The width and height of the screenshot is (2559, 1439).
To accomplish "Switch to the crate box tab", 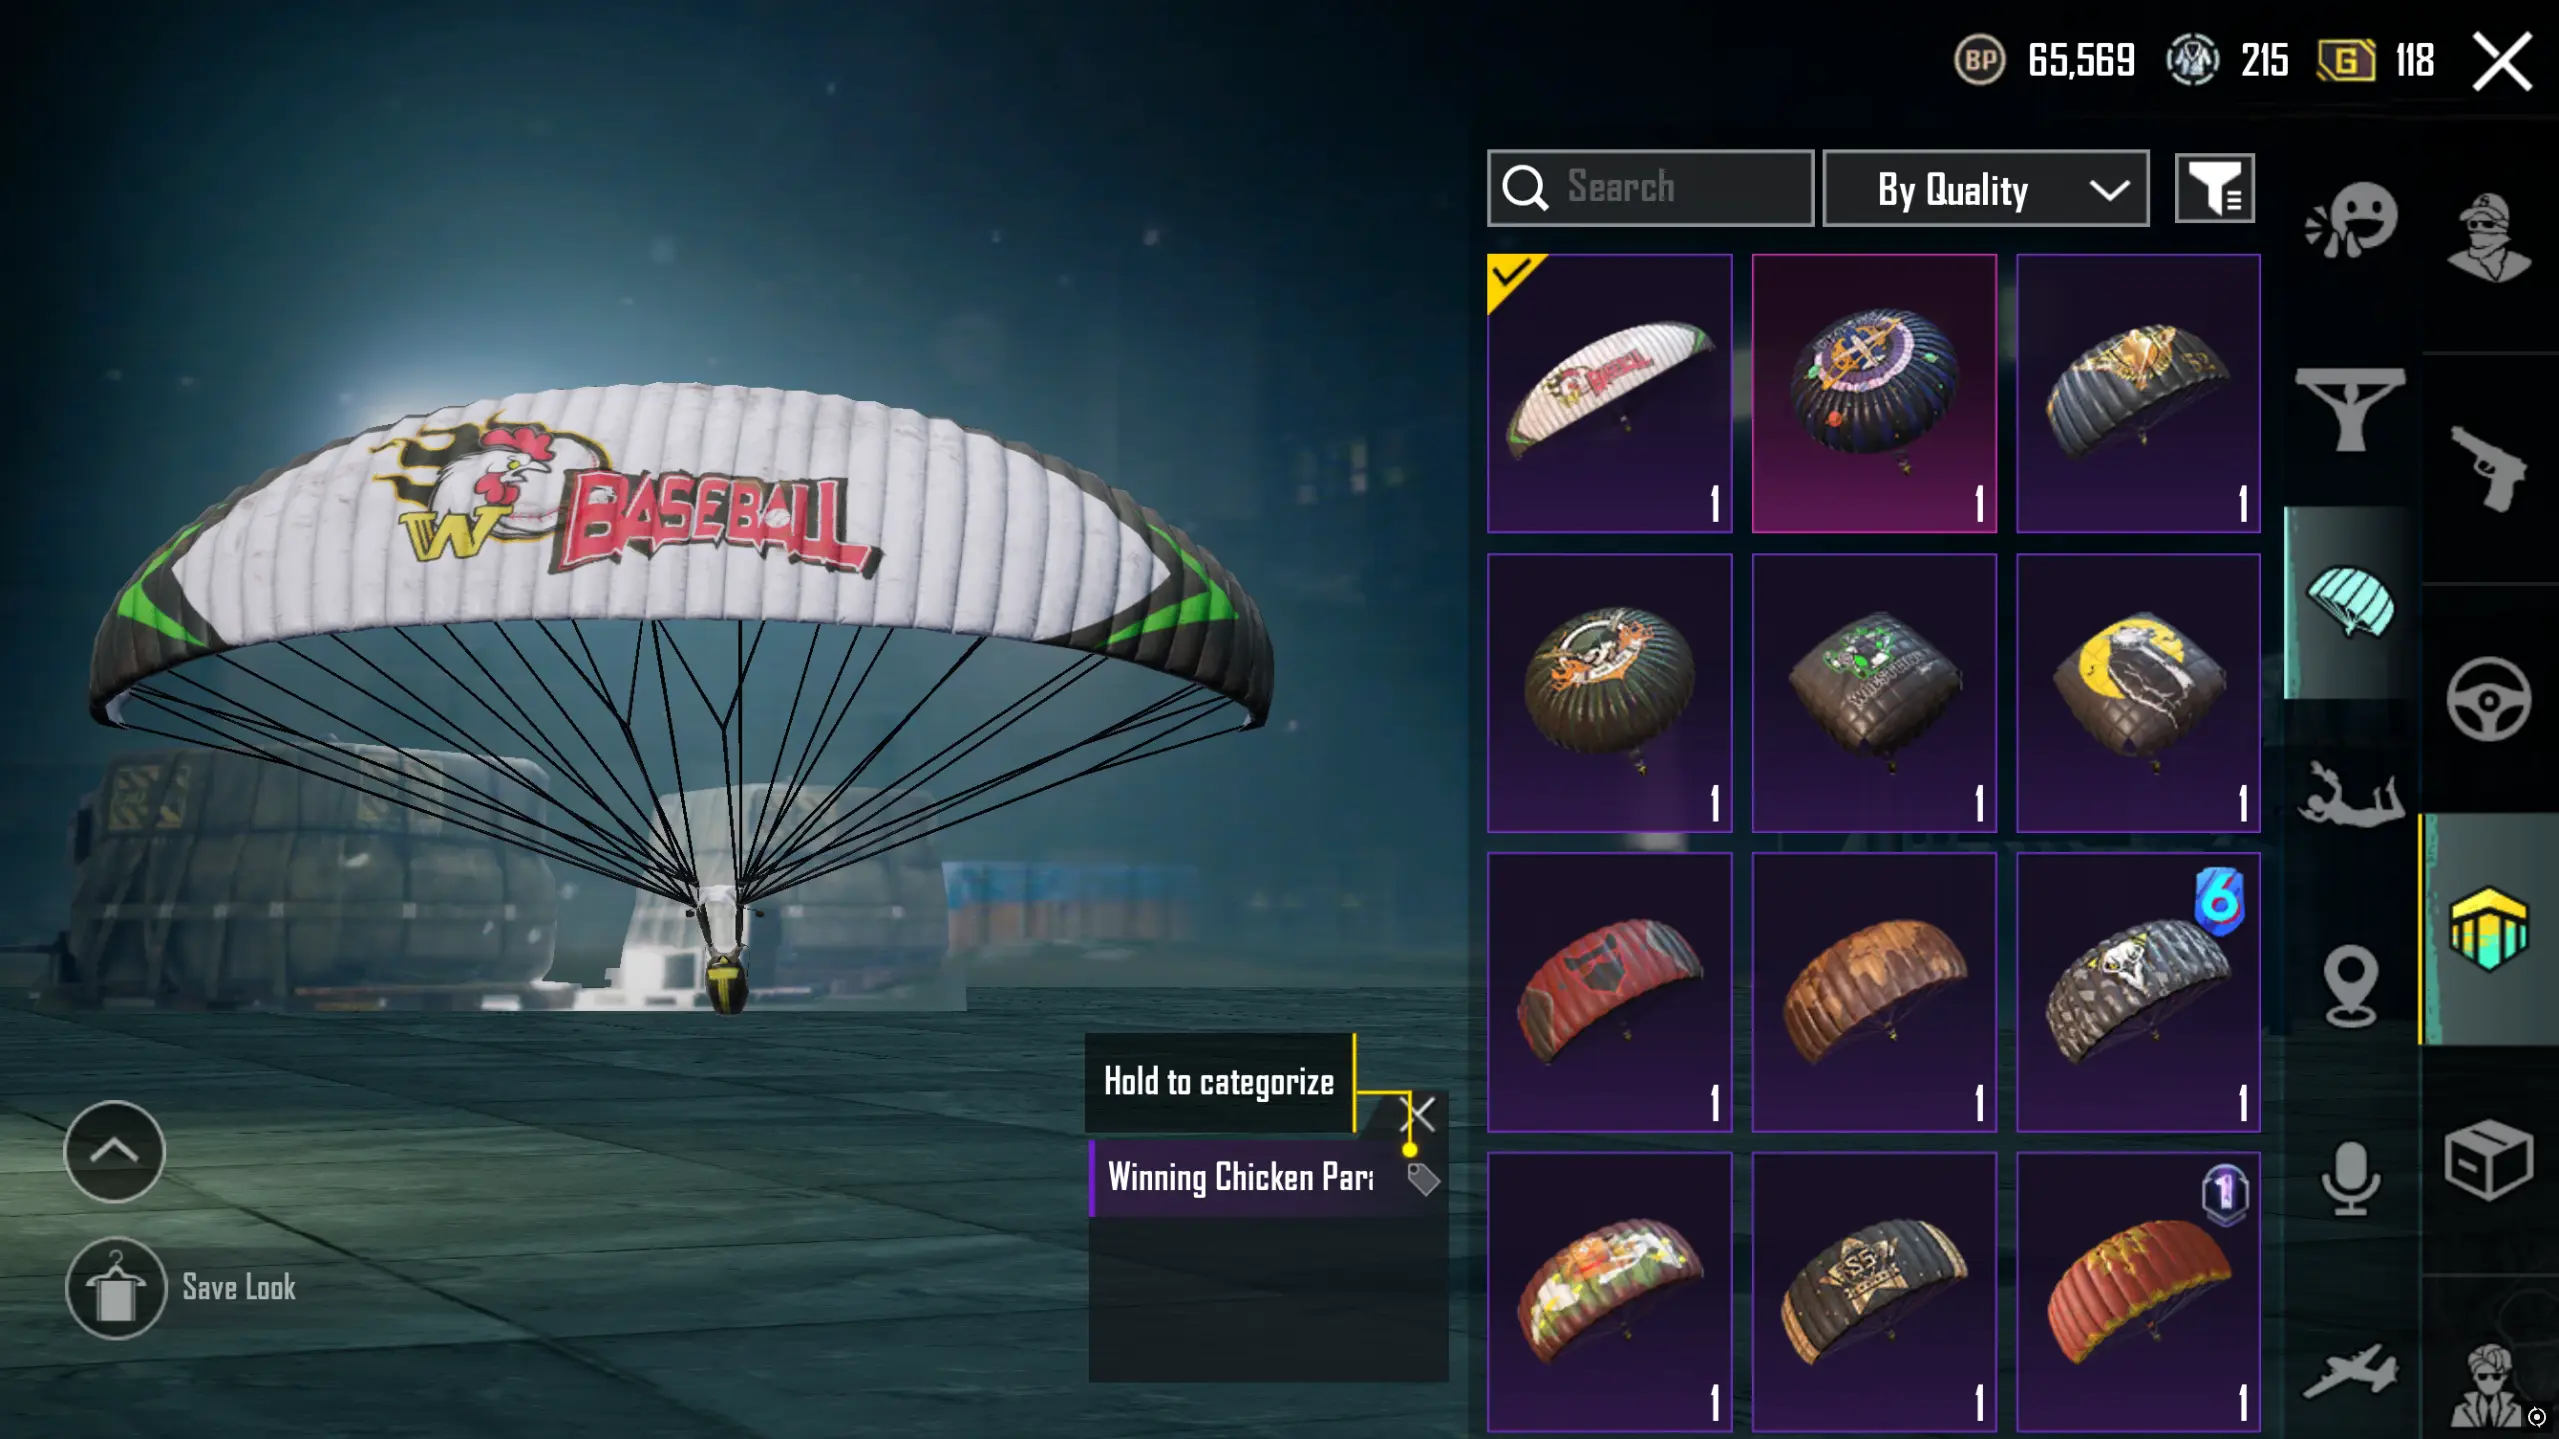I will click(2488, 1160).
